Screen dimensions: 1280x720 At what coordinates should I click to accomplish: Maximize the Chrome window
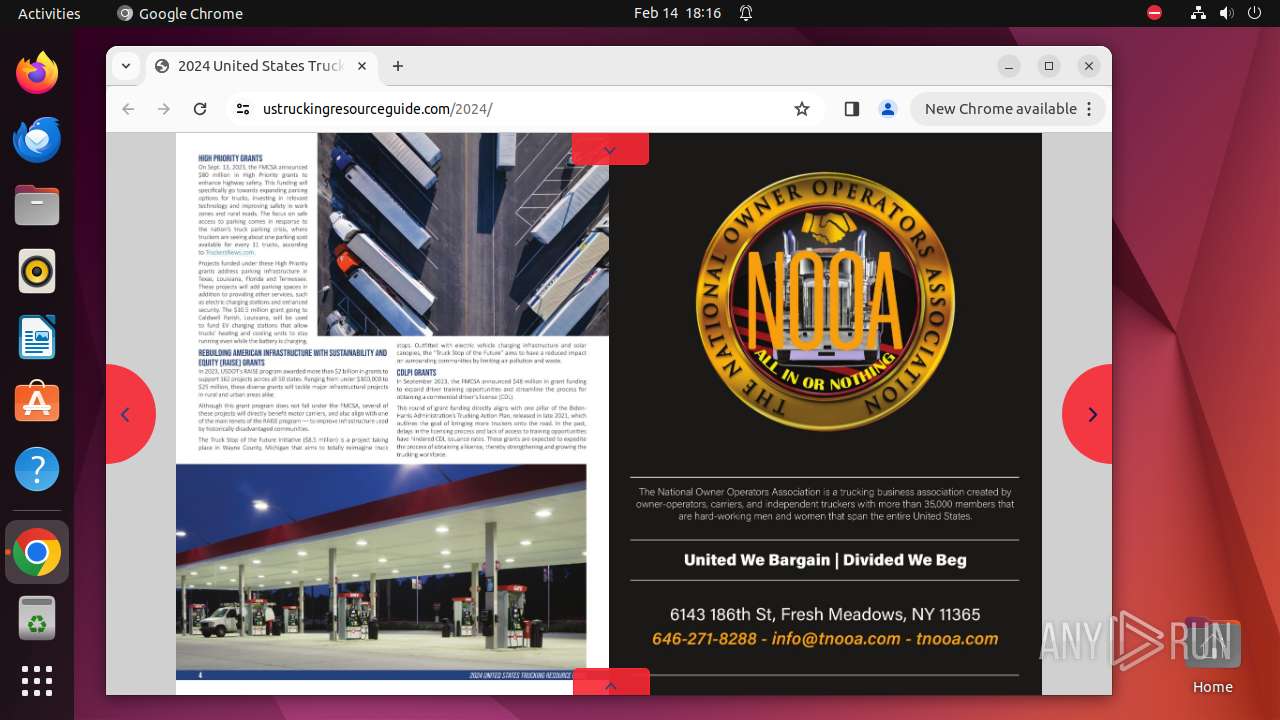coord(1049,66)
